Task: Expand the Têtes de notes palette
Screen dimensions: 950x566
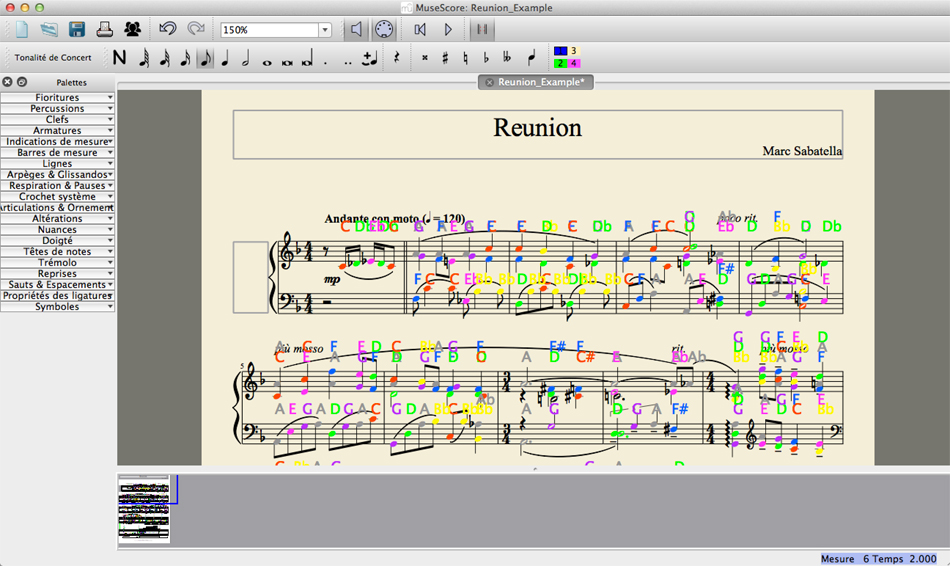Action: pos(58,251)
